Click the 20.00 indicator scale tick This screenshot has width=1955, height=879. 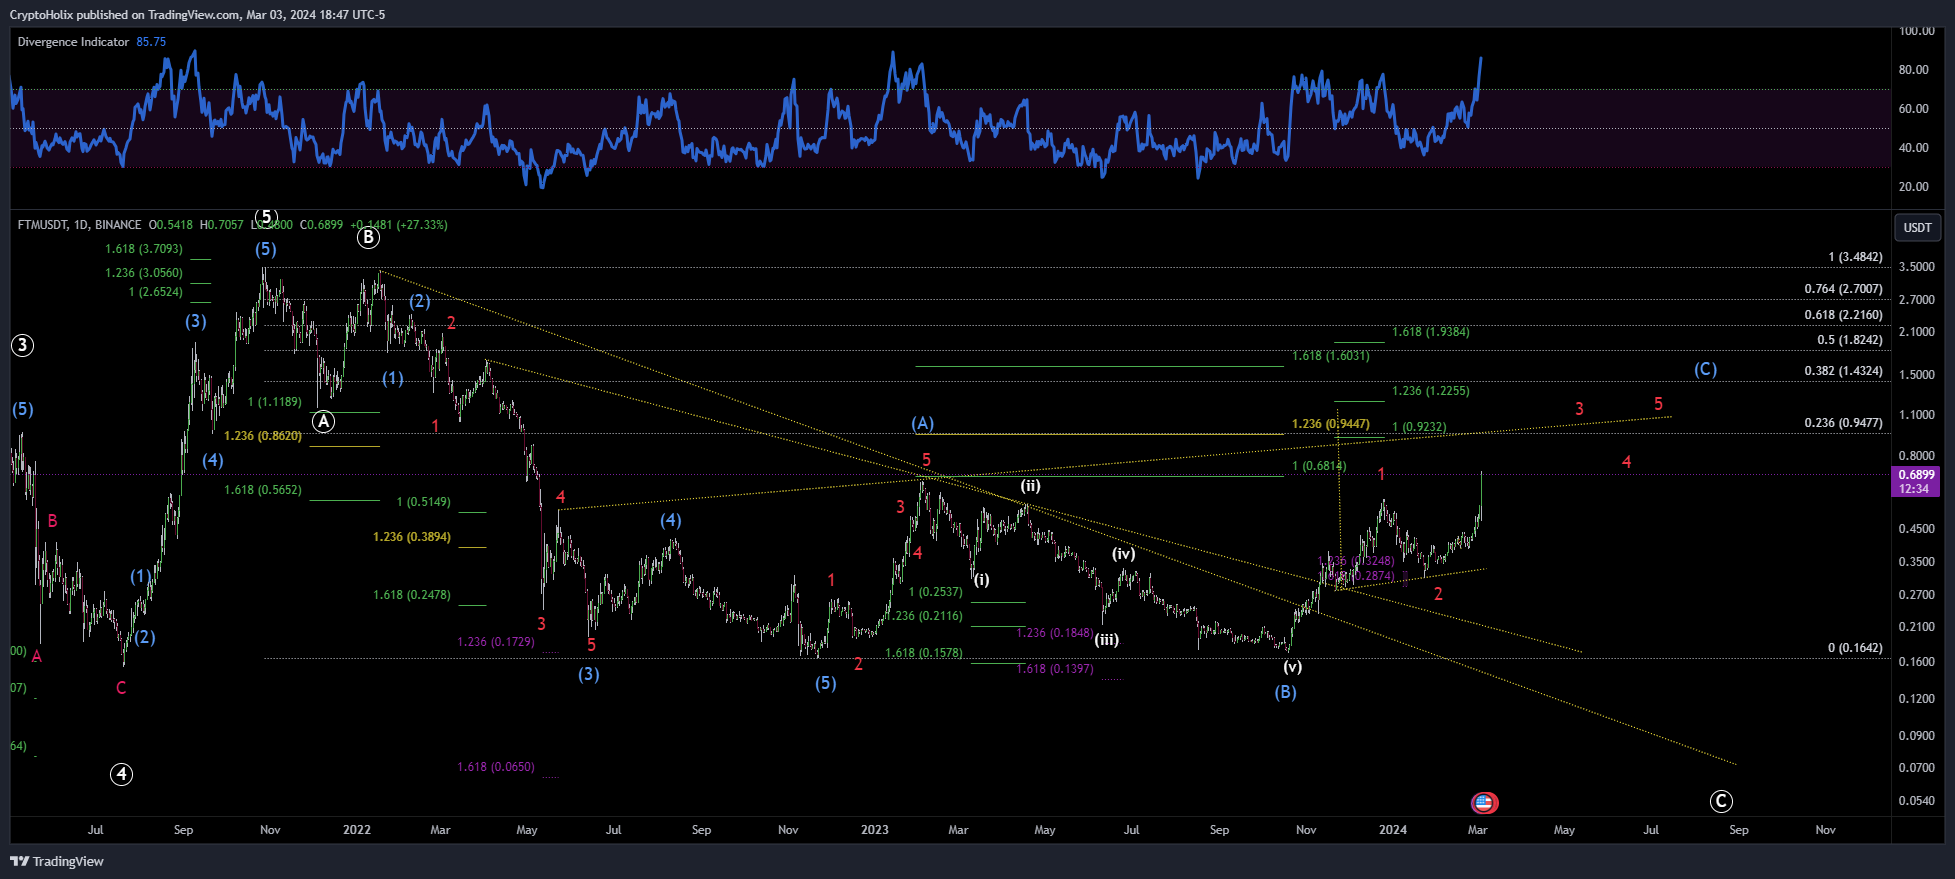point(1913,187)
